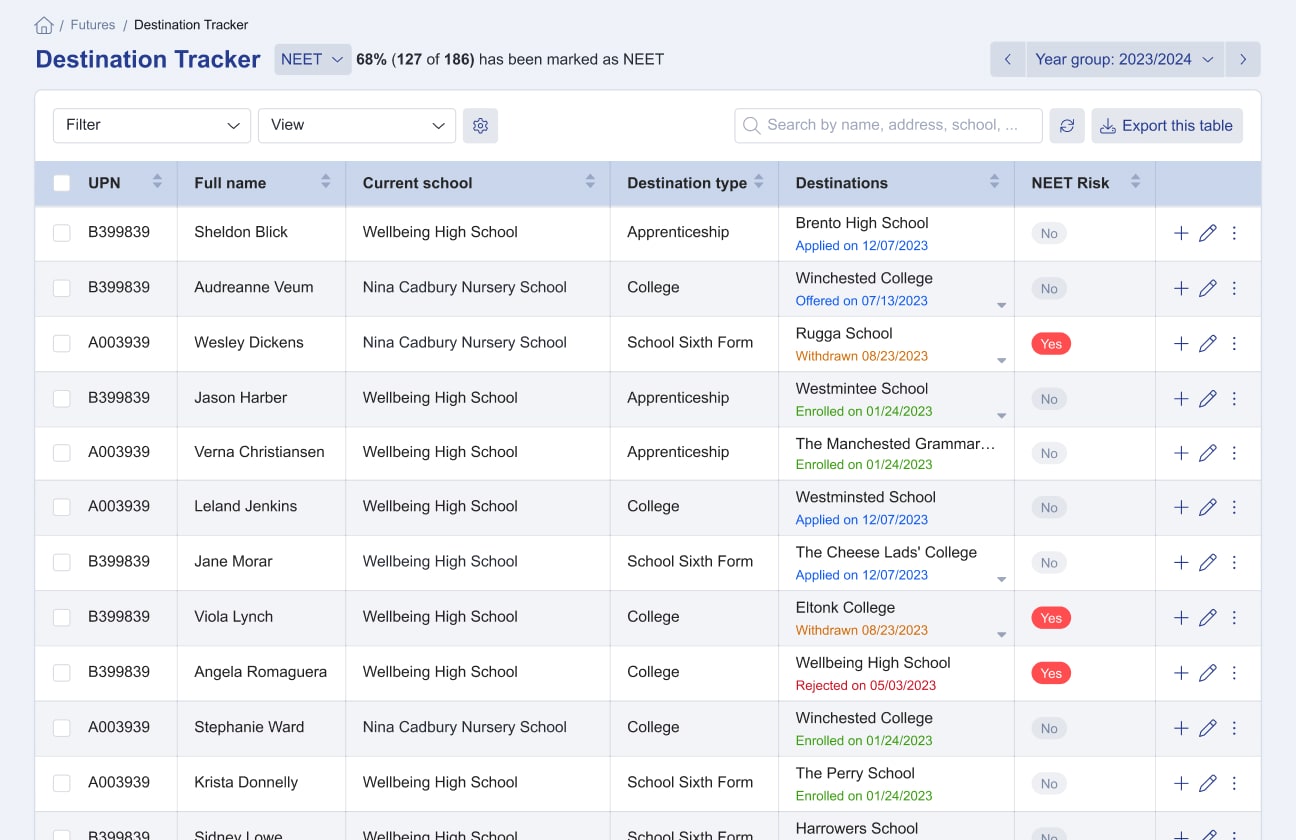Select Sheldon Blick's row checkbox
This screenshot has height=840, width=1296.
click(x=62, y=233)
